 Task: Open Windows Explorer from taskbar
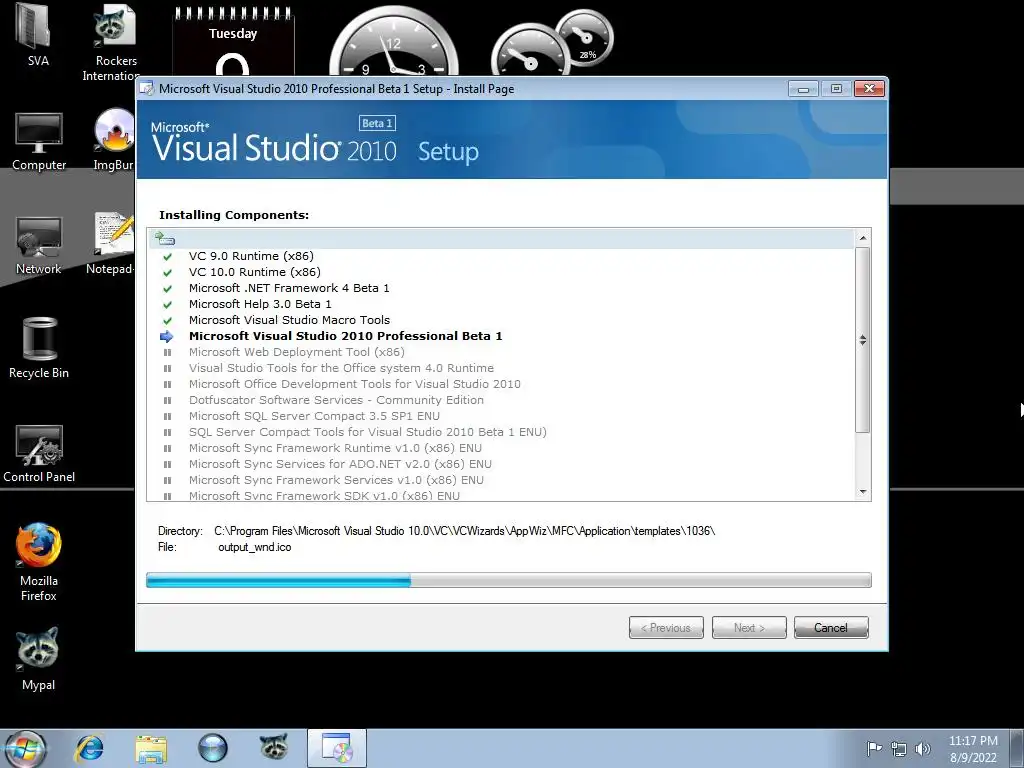click(x=151, y=748)
